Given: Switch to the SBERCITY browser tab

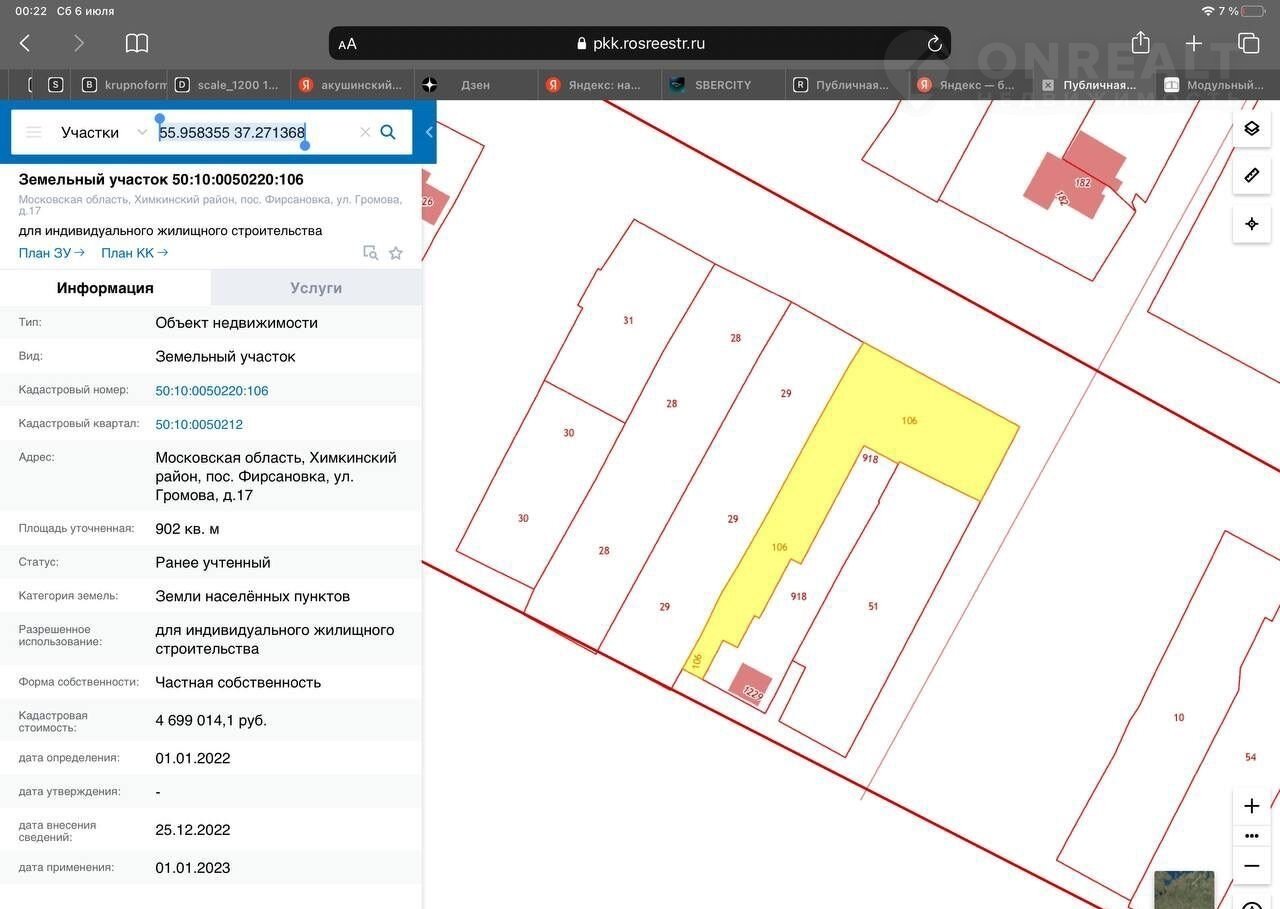Looking at the screenshot, I should pos(722,85).
